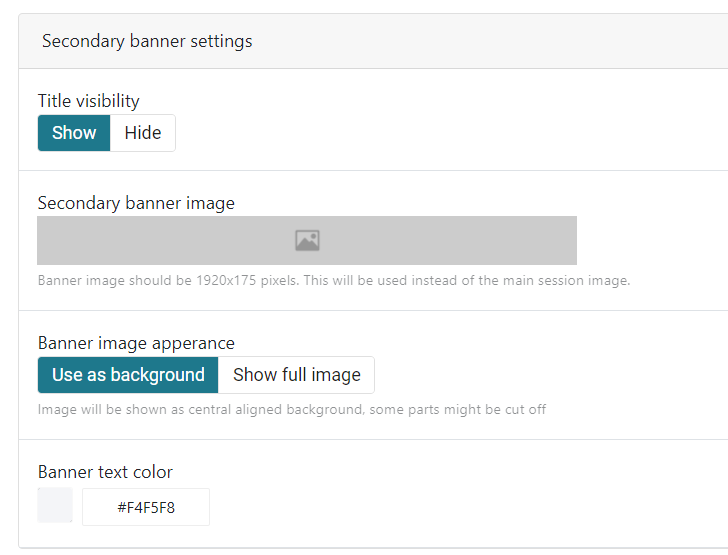Screen dimensions: 728x555
Task: Select Hide for title visibility
Action: pyautogui.click(x=143, y=133)
